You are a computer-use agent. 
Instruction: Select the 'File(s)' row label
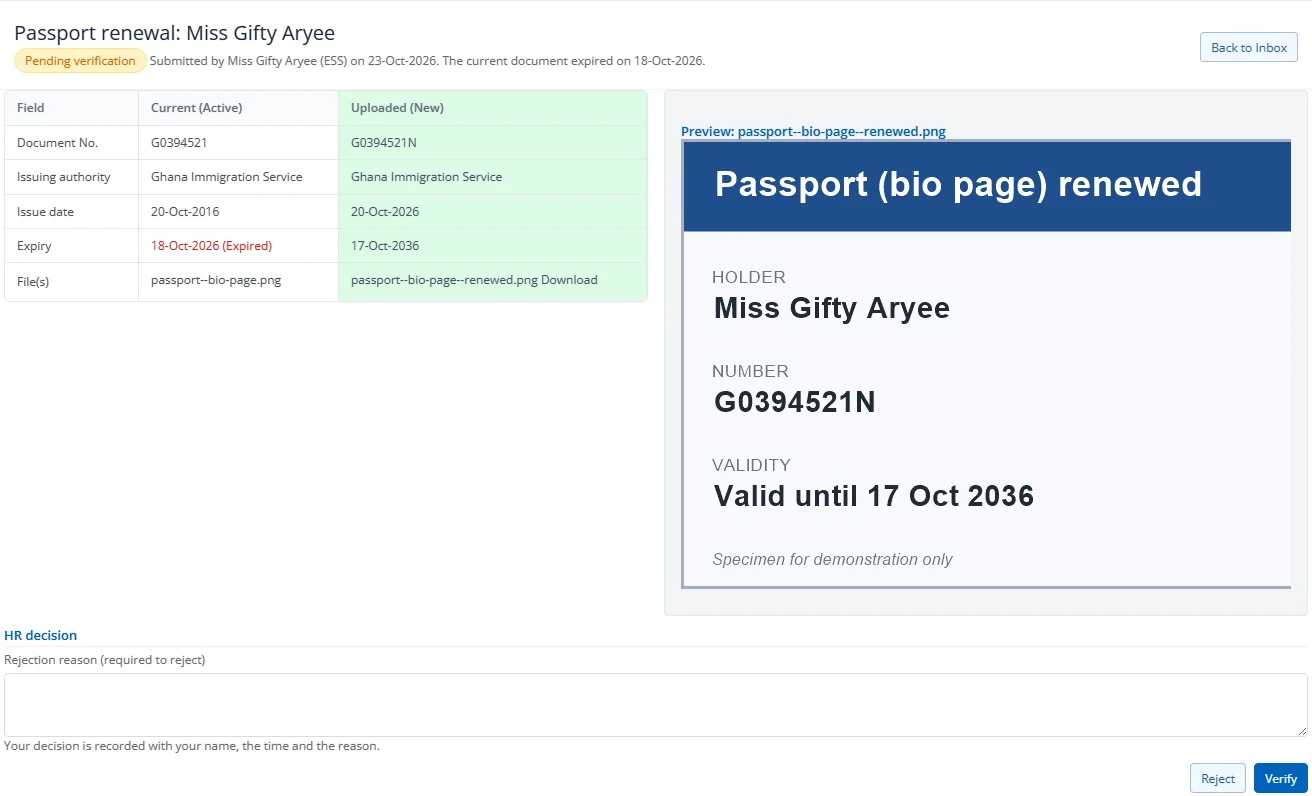pyautogui.click(x=33, y=281)
